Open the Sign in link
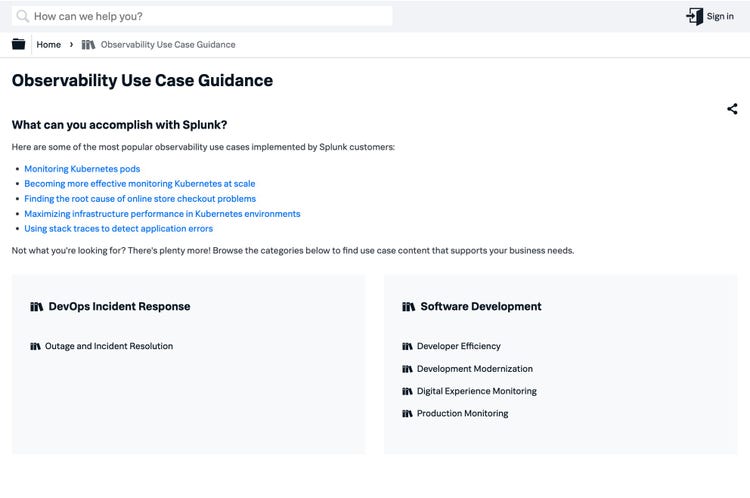Viewport: 750px width, 498px height. 720,16
